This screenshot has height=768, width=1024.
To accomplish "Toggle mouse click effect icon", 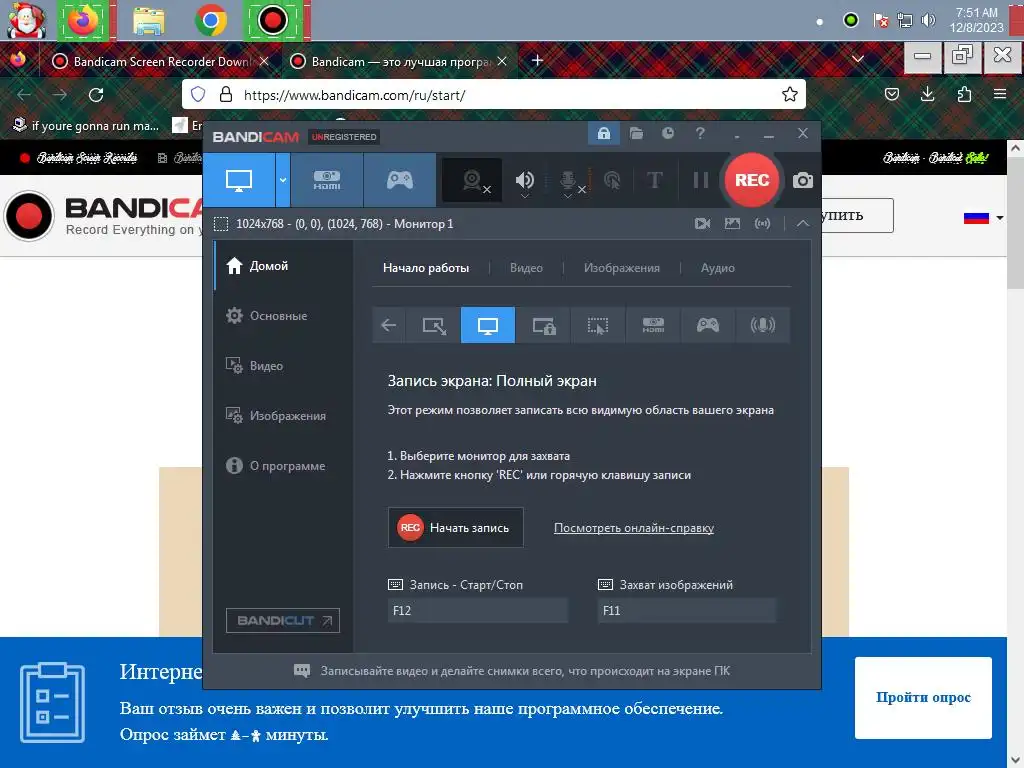I will coord(612,180).
